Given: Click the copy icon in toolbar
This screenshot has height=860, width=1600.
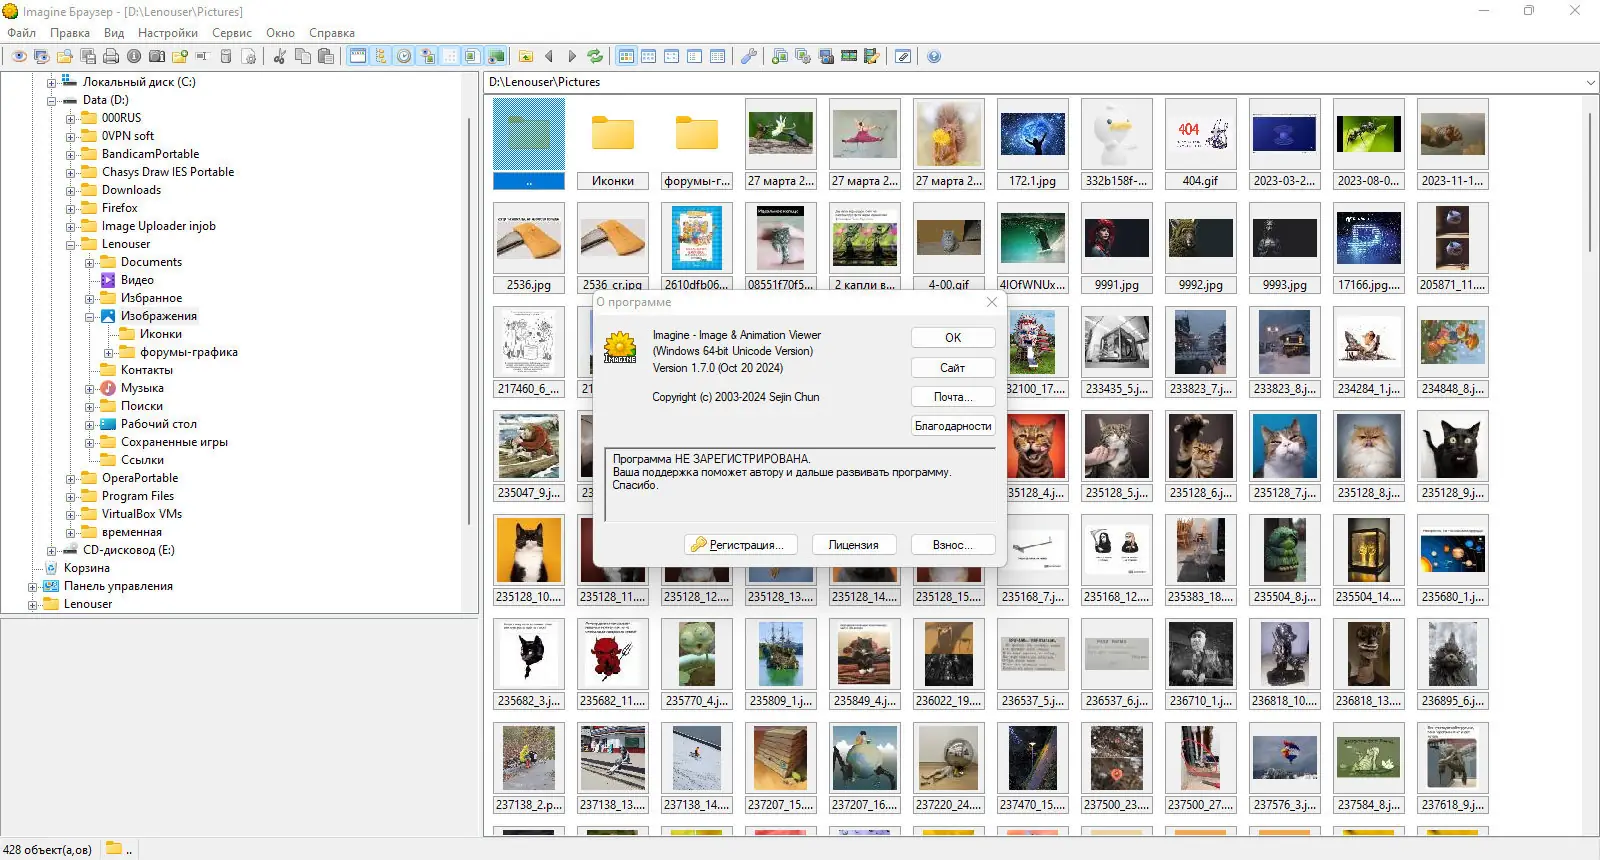Looking at the screenshot, I should coord(303,57).
